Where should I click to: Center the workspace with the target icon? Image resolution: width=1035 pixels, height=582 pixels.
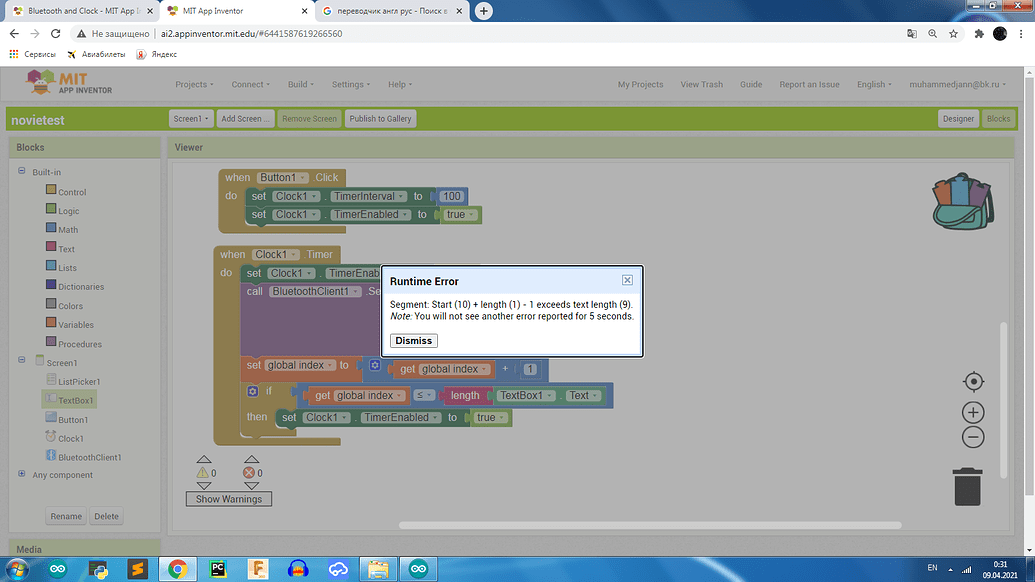pyautogui.click(x=973, y=382)
